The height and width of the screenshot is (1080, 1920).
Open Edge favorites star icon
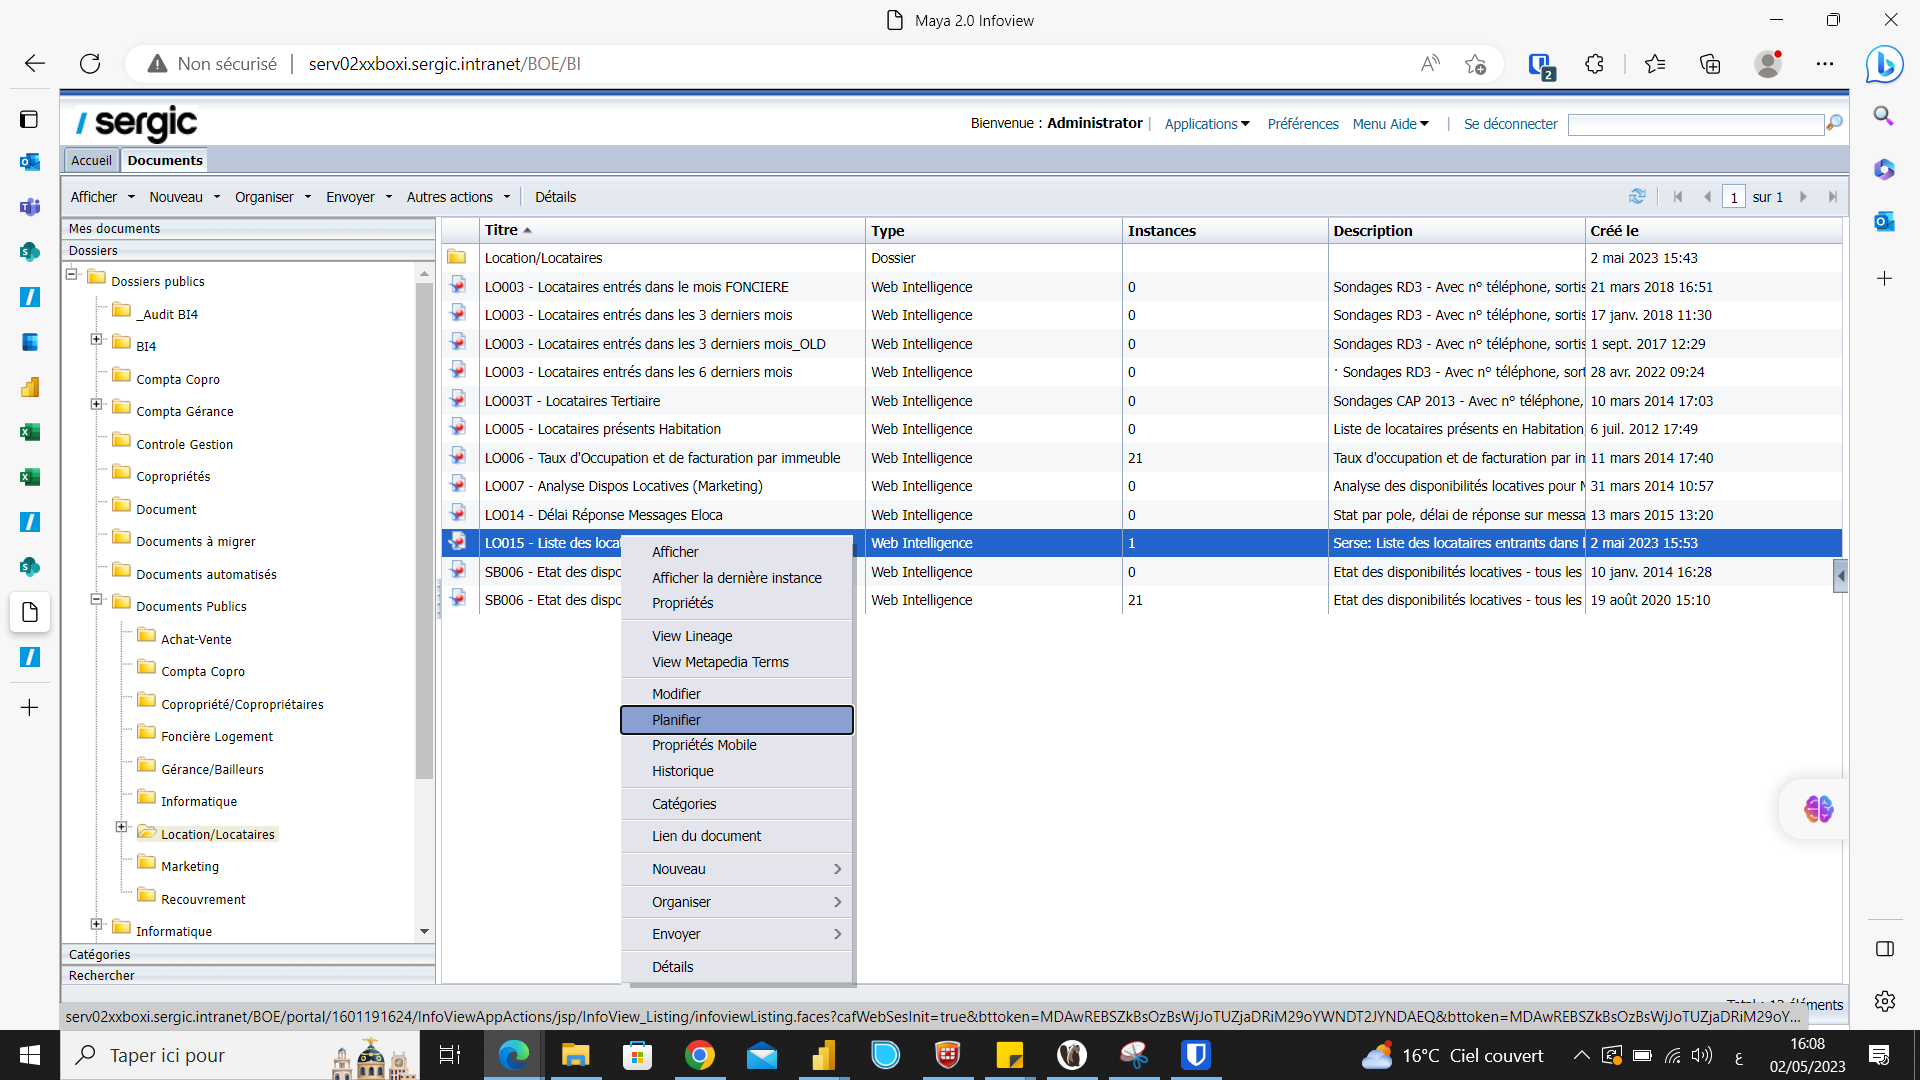pos(1655,63)
